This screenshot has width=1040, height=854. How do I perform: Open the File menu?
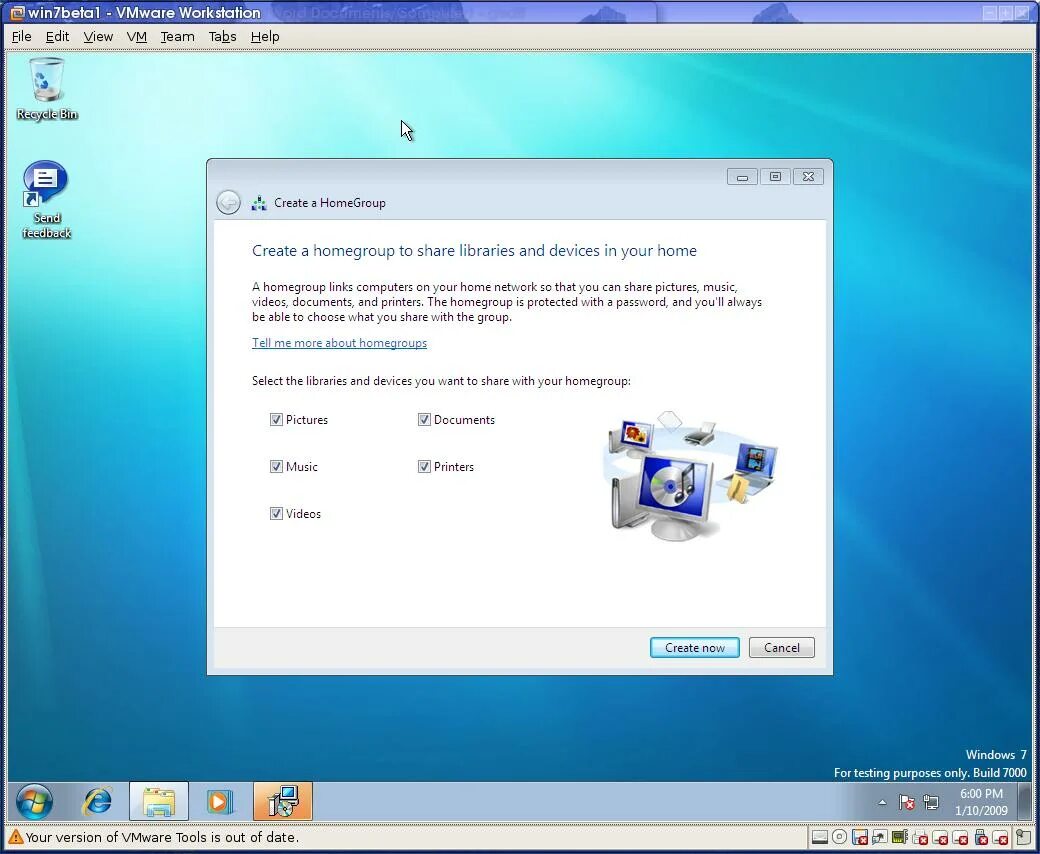tap(21, 36)
